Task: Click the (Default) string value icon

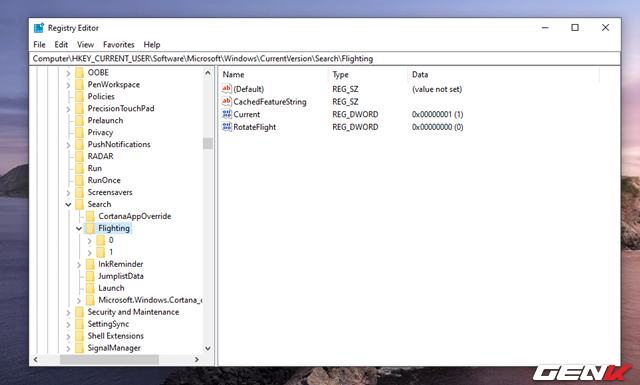Action: tap(227, 89)
